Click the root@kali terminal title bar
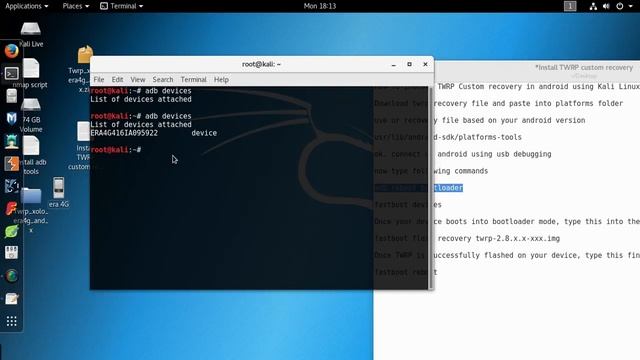Screen dimensions: 640x360 (x=261, y=64)
